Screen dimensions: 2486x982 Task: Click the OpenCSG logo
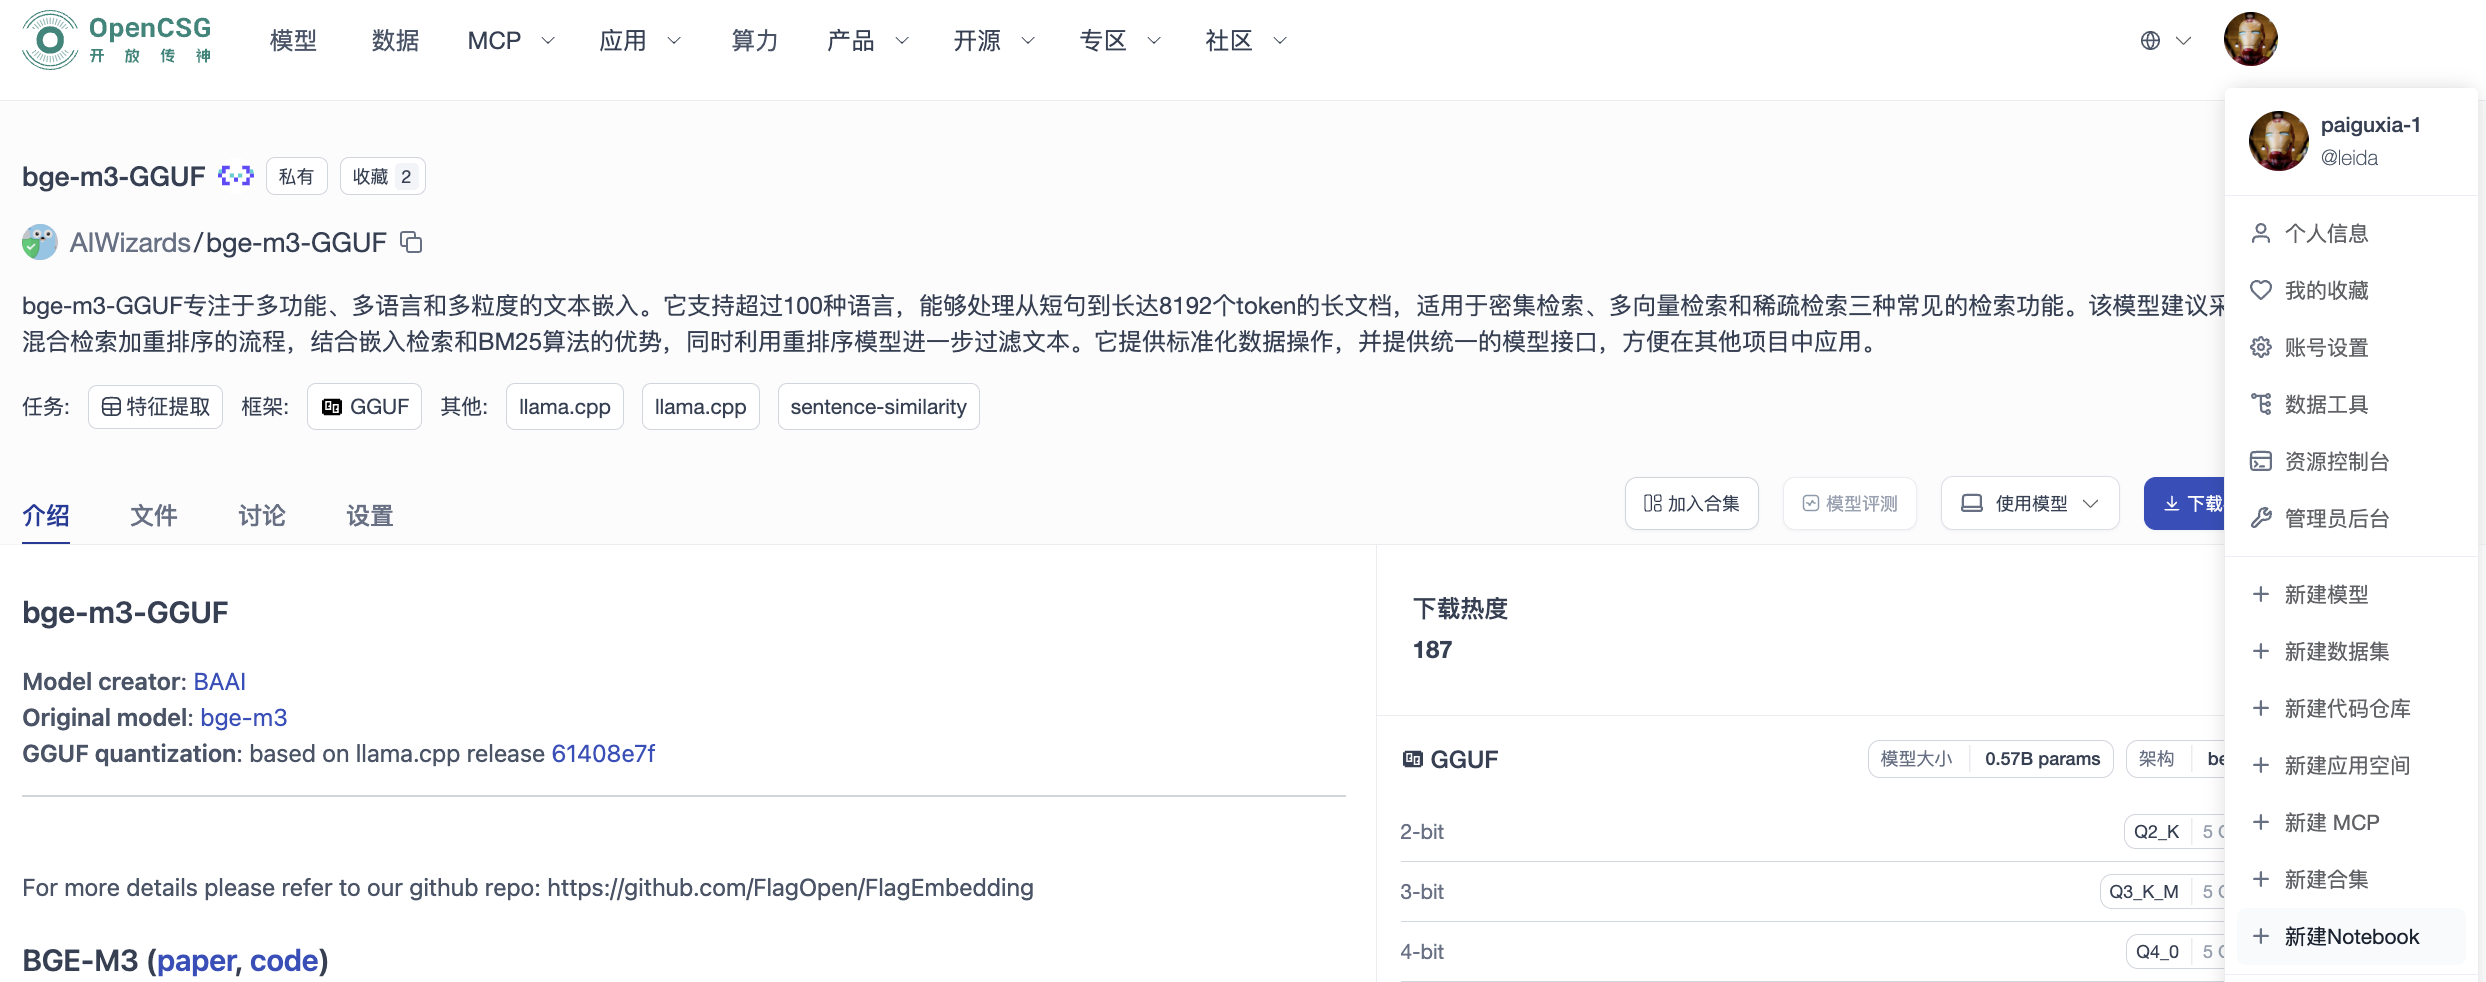point(115,40)
